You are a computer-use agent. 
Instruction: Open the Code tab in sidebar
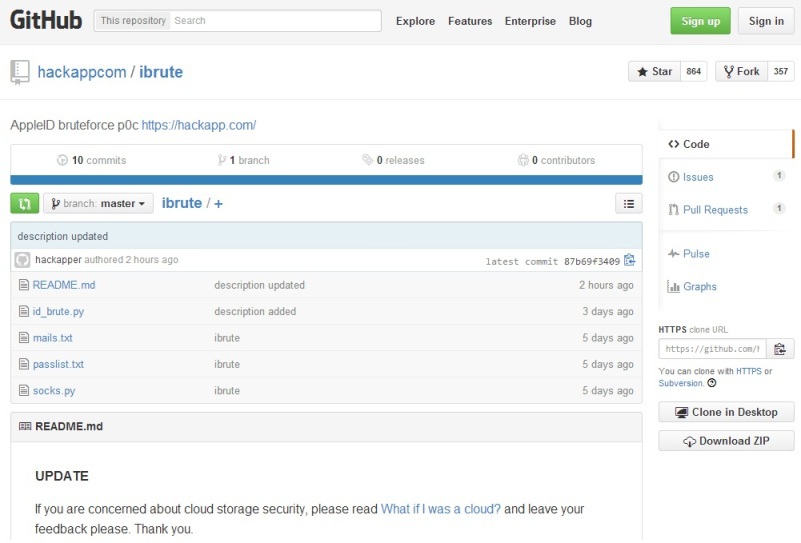[x=726, y=144]
